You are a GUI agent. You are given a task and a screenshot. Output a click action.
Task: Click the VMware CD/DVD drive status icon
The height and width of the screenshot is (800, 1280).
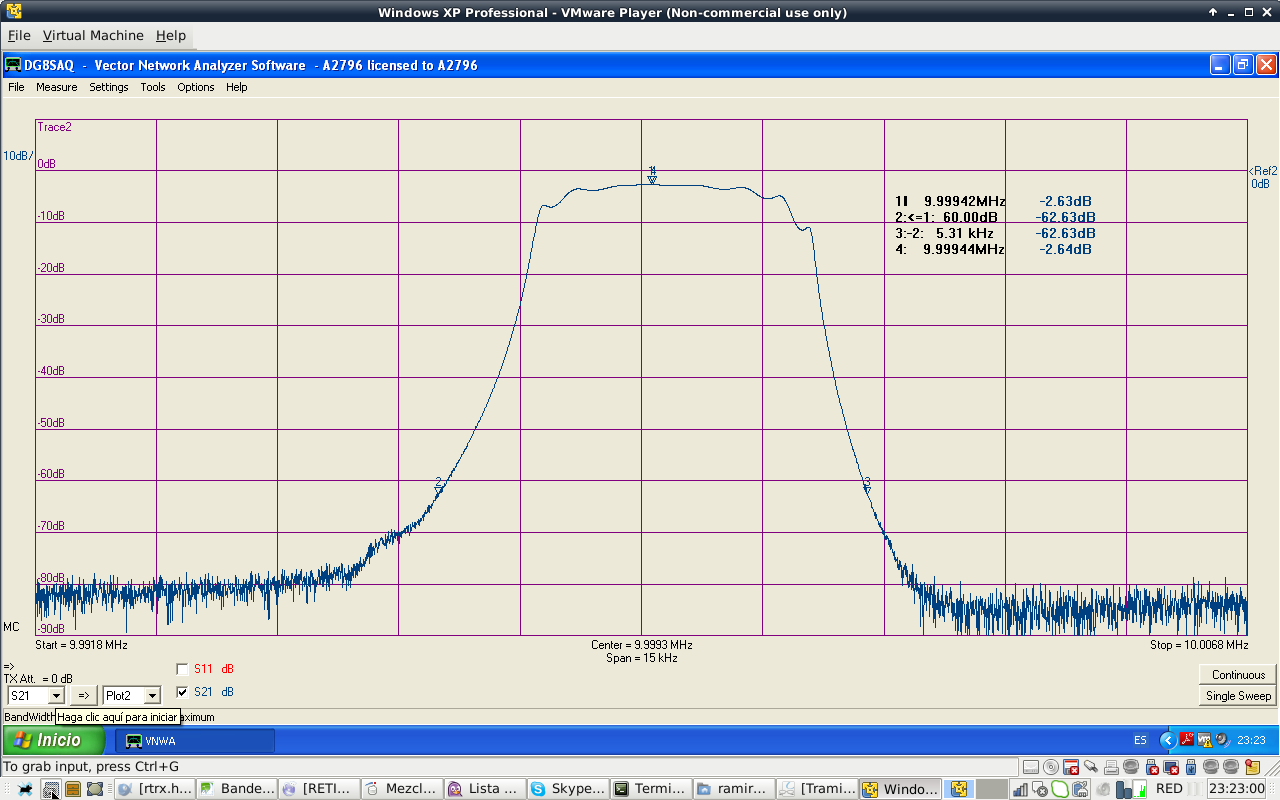[x=1051, y=767]
